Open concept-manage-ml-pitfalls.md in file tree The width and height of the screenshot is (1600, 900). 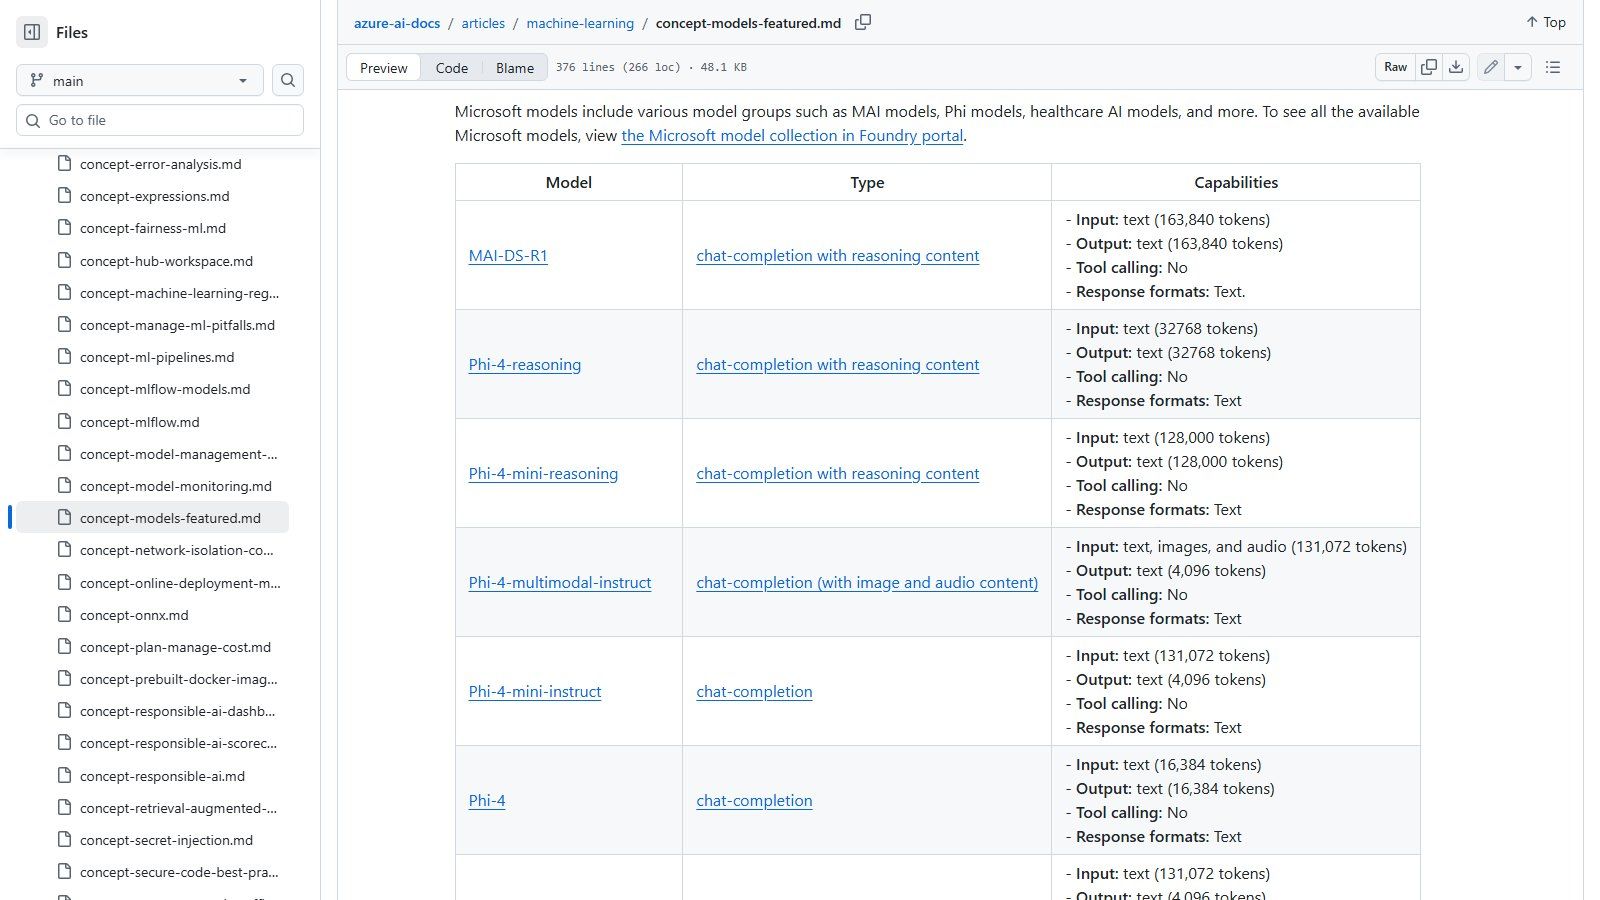177,325
